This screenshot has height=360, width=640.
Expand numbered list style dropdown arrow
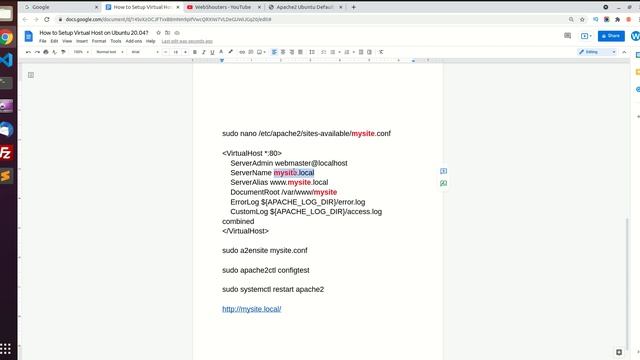[x=353, y=52]
